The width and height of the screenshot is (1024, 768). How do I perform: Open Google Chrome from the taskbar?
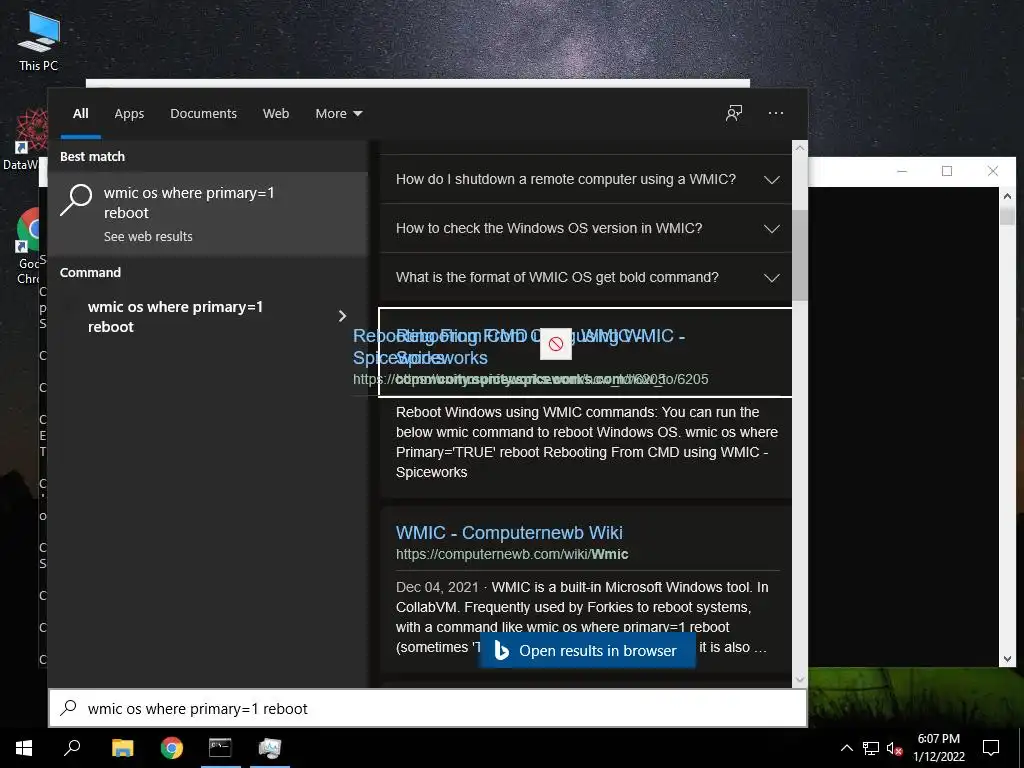(x=172, y=748)
